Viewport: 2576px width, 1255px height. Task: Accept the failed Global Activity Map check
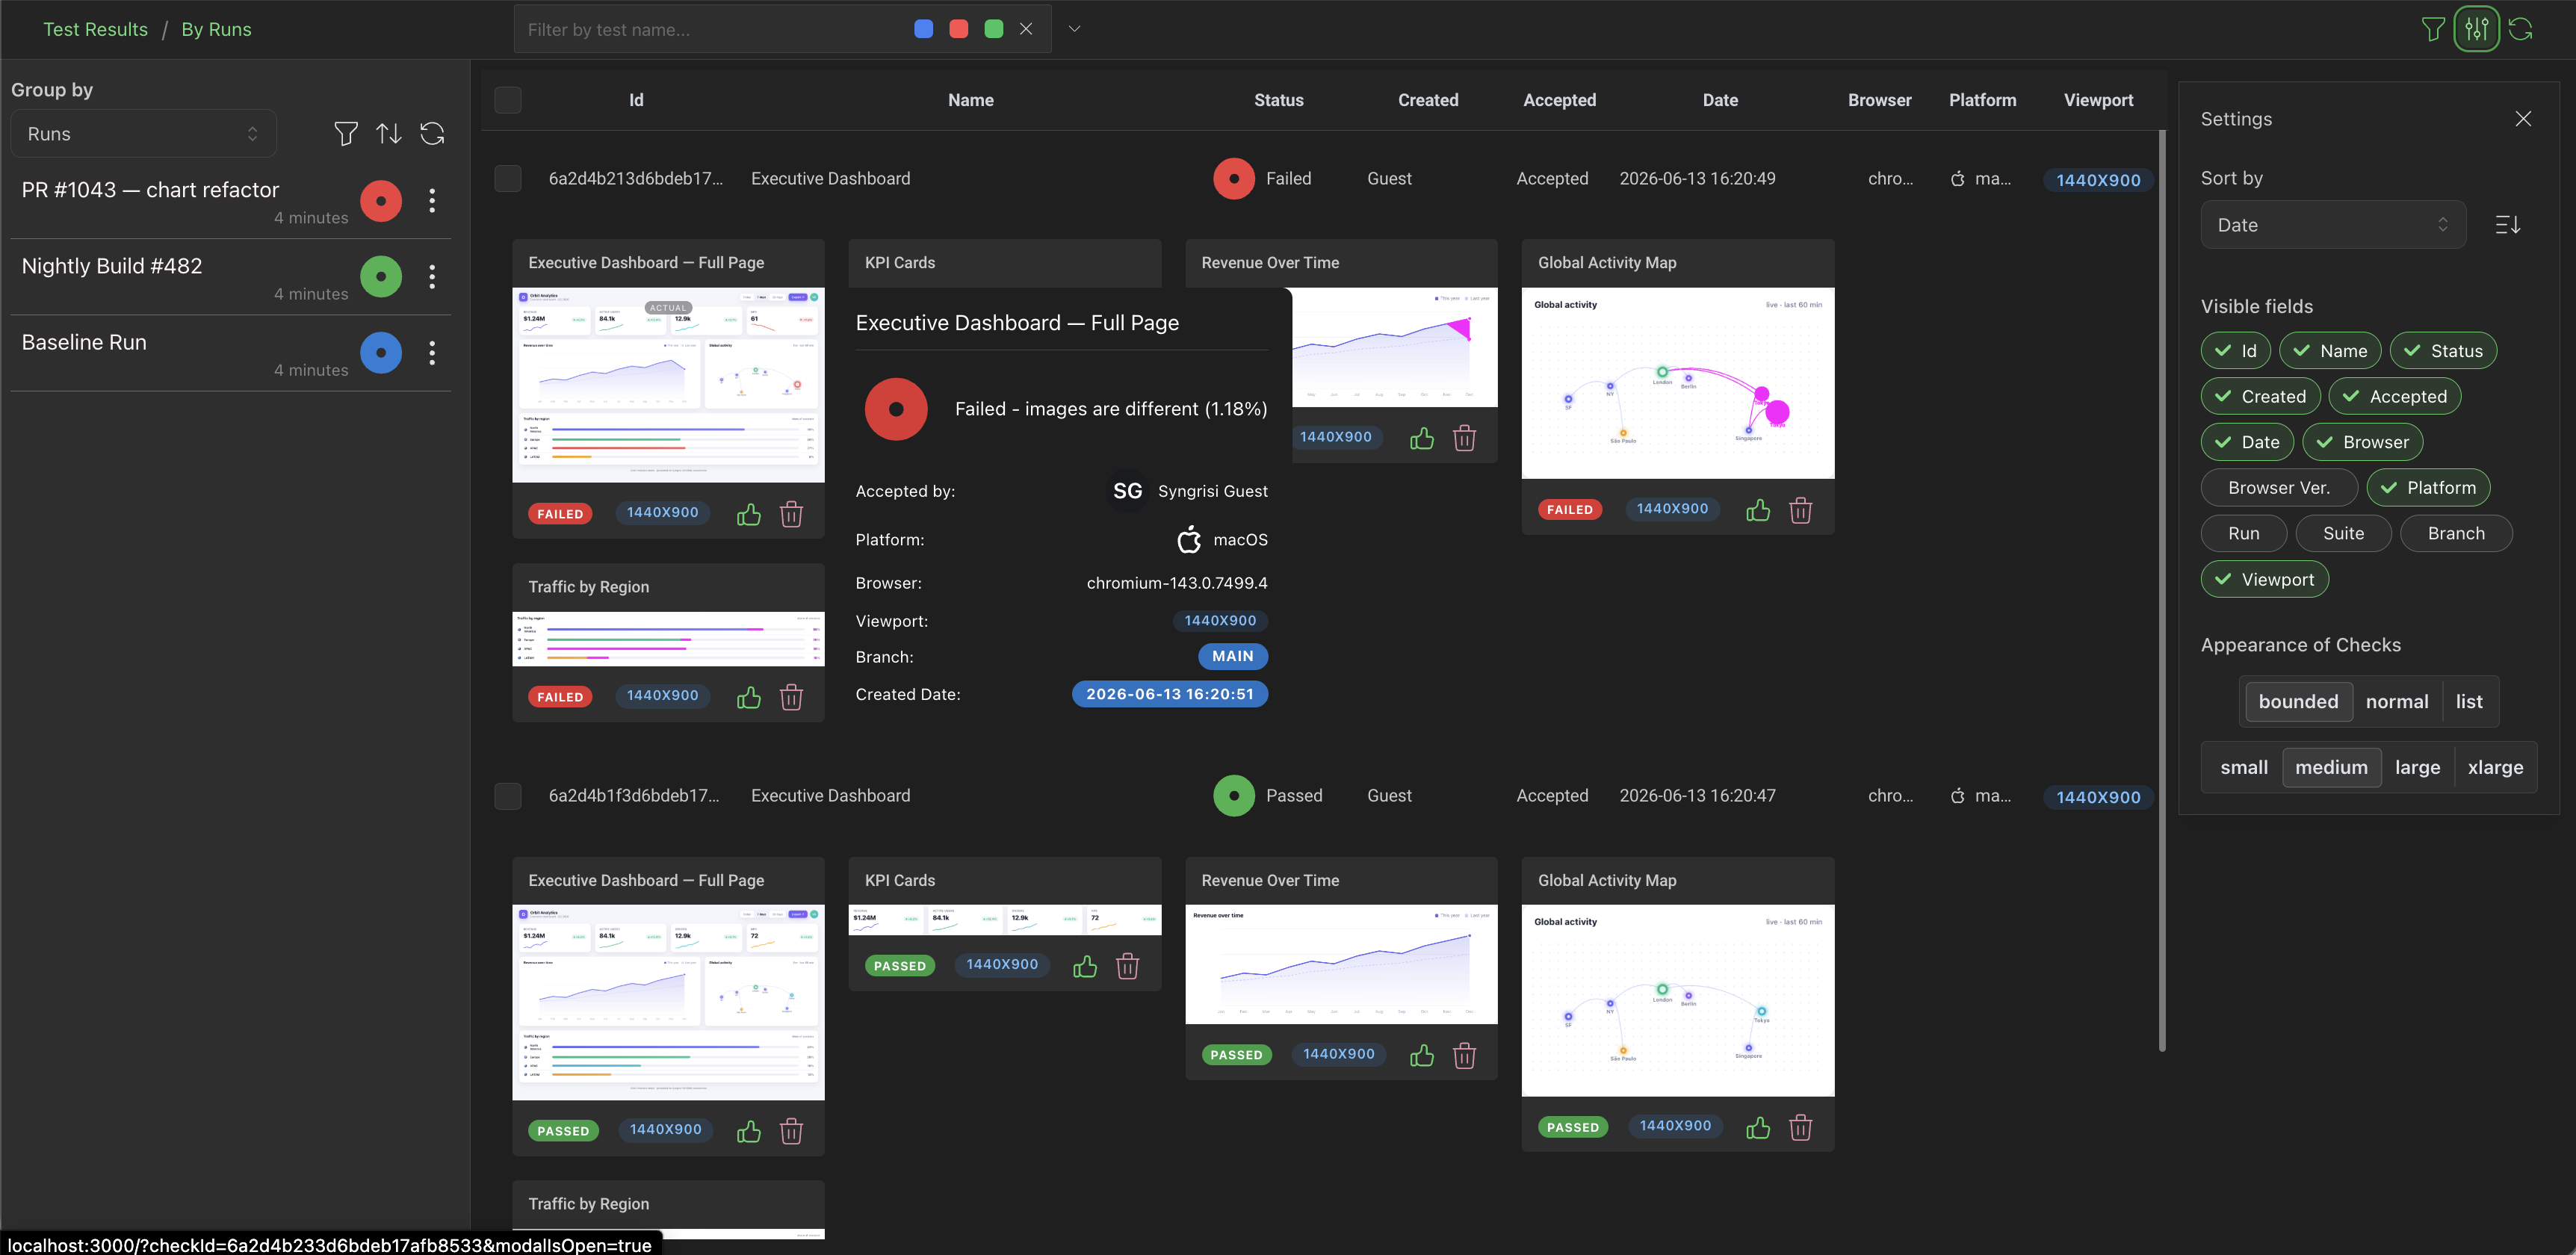tap(1758, 510)
